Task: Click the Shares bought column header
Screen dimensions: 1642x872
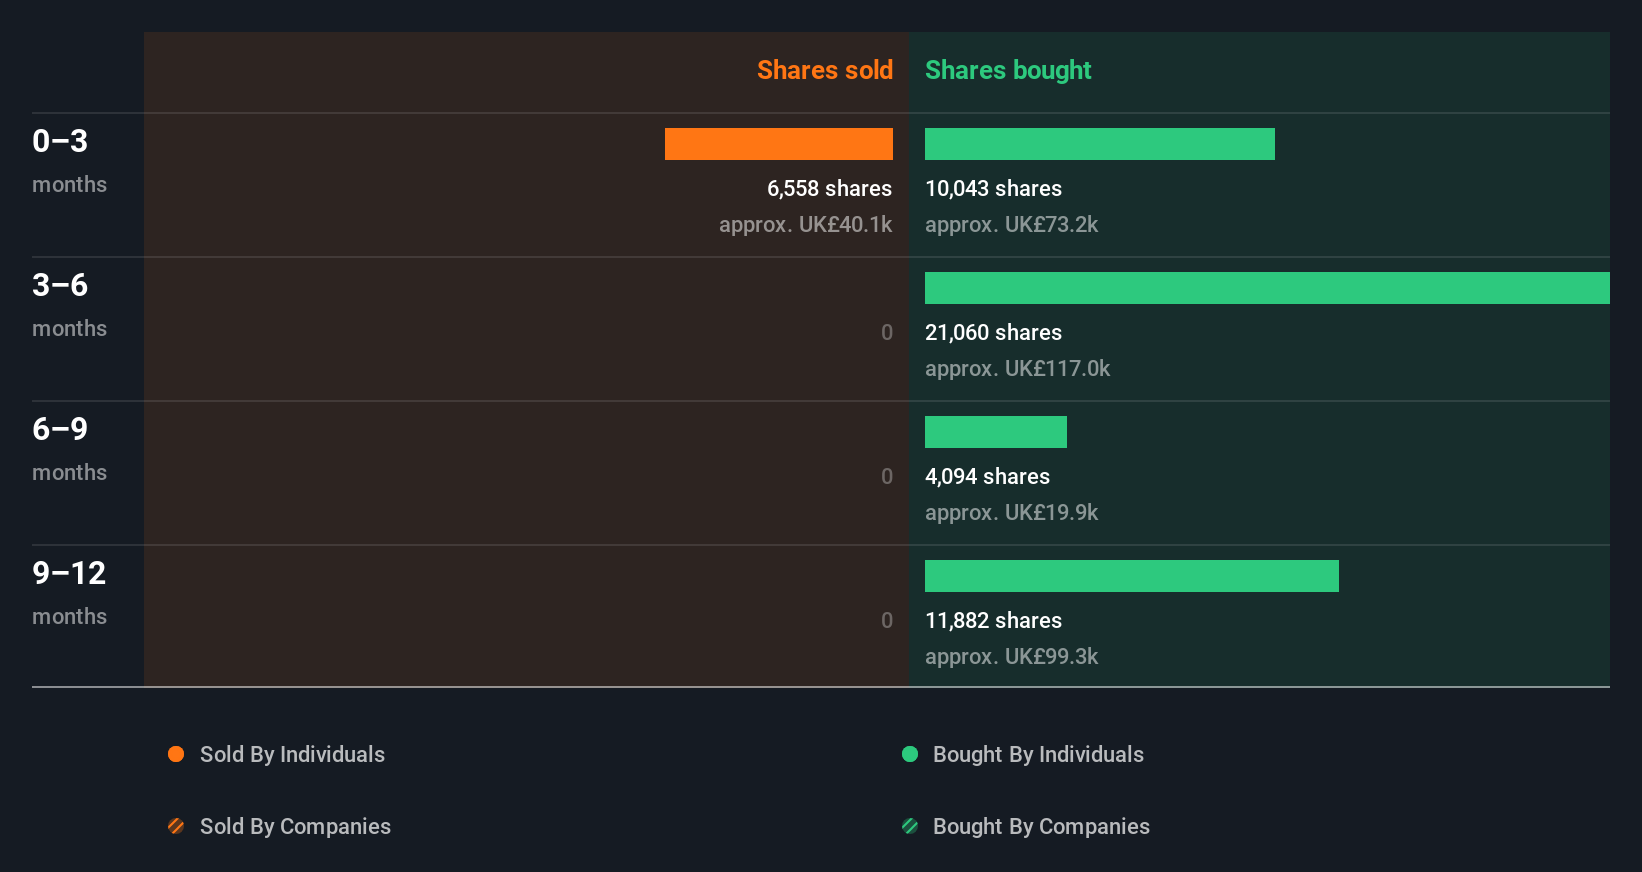Action: point(1008,70)
